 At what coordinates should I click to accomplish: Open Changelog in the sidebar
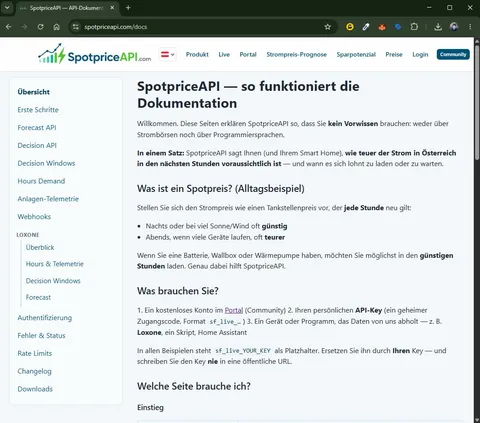(35, 371)
